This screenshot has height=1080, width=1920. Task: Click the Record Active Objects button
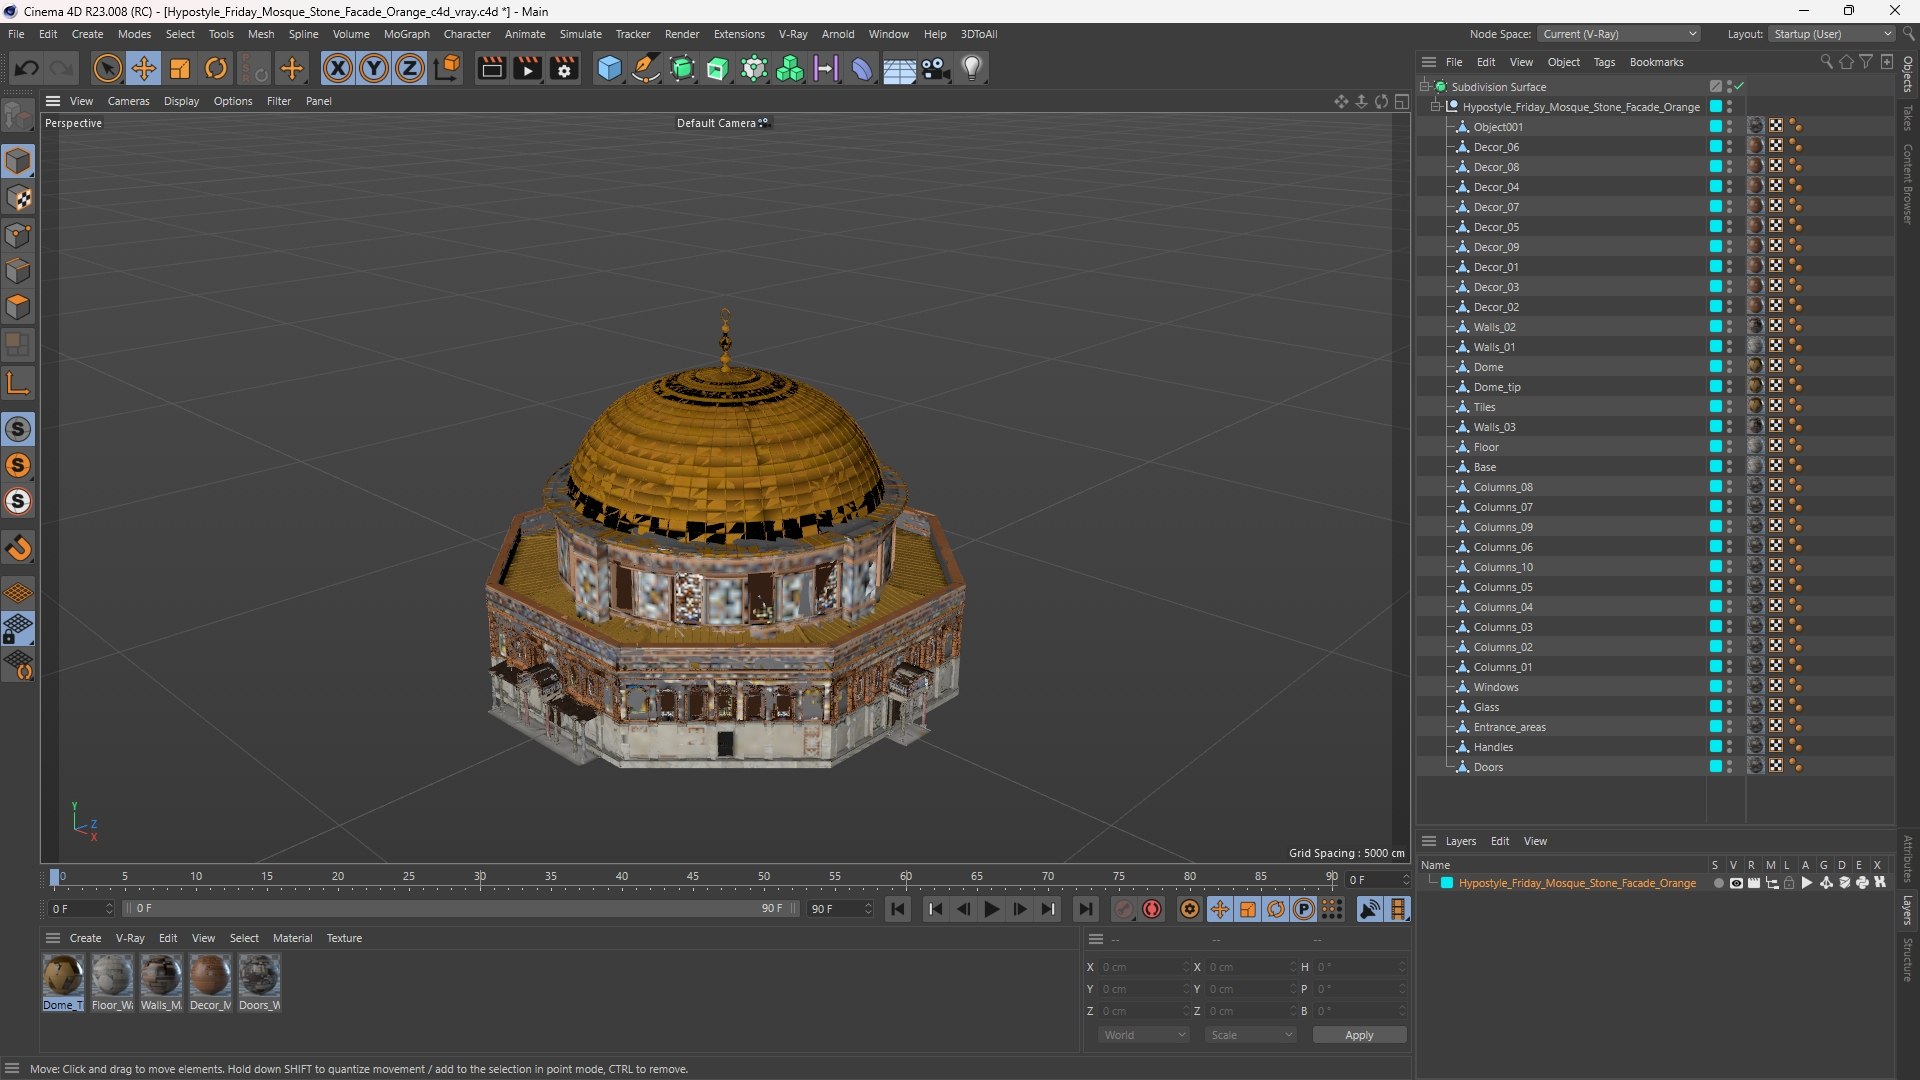pos(1124,909)
